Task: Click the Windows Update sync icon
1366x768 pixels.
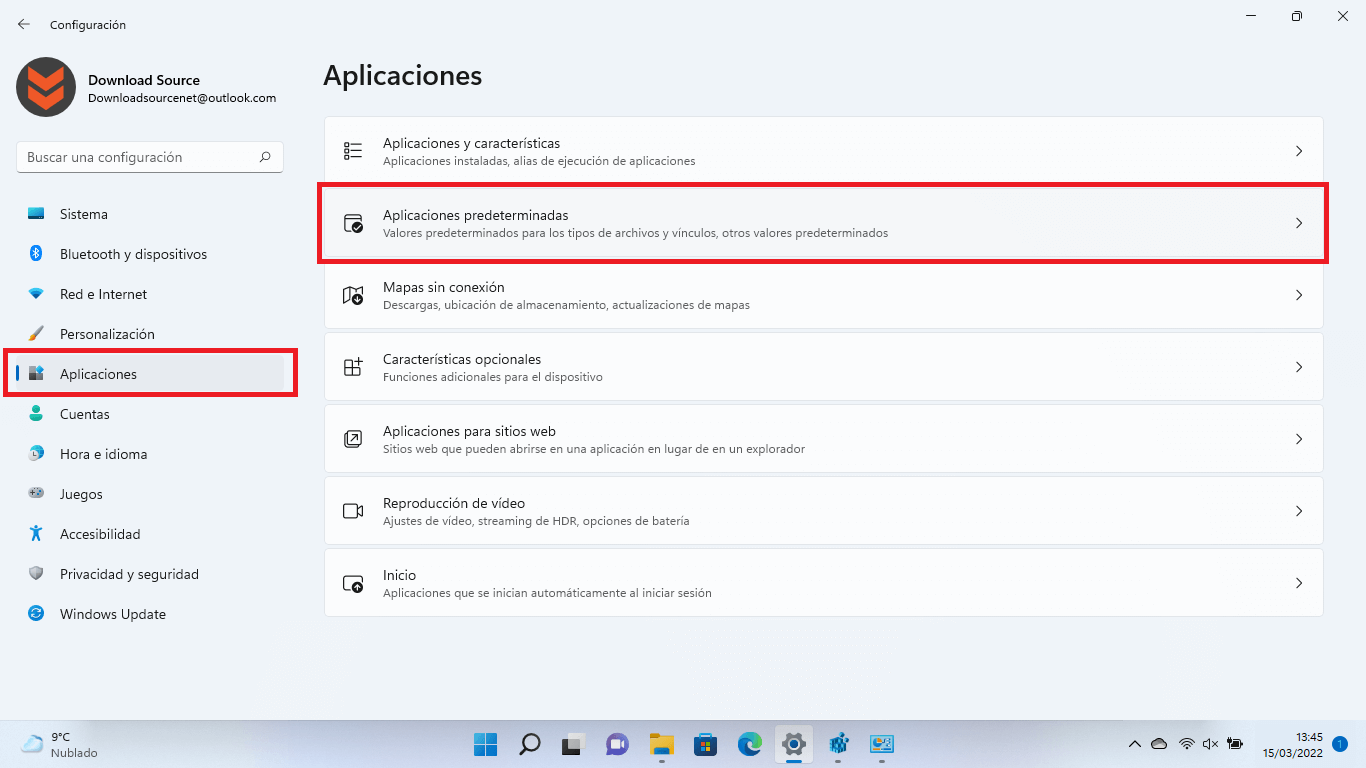Action: [36, 614]
